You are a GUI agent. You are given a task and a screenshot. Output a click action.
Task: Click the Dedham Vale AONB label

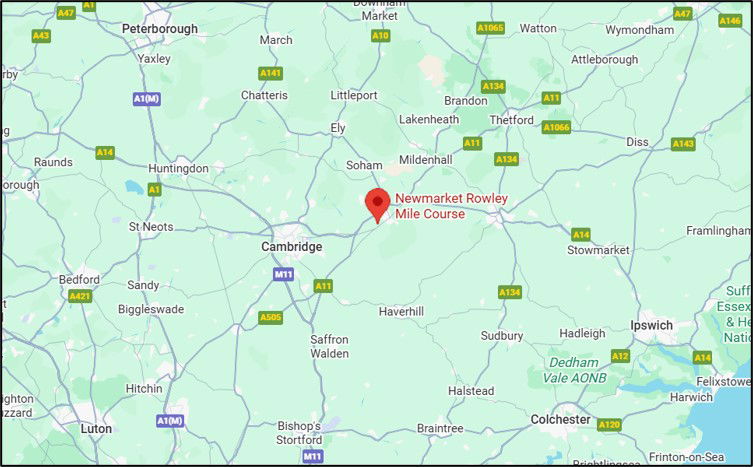tap(574, 370)
